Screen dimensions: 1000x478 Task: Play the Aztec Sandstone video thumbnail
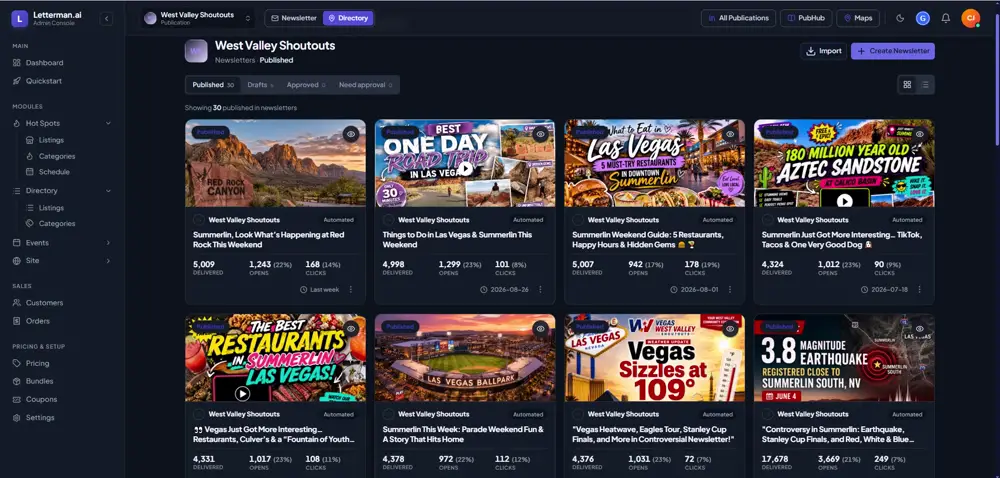(x=844, y=200)
